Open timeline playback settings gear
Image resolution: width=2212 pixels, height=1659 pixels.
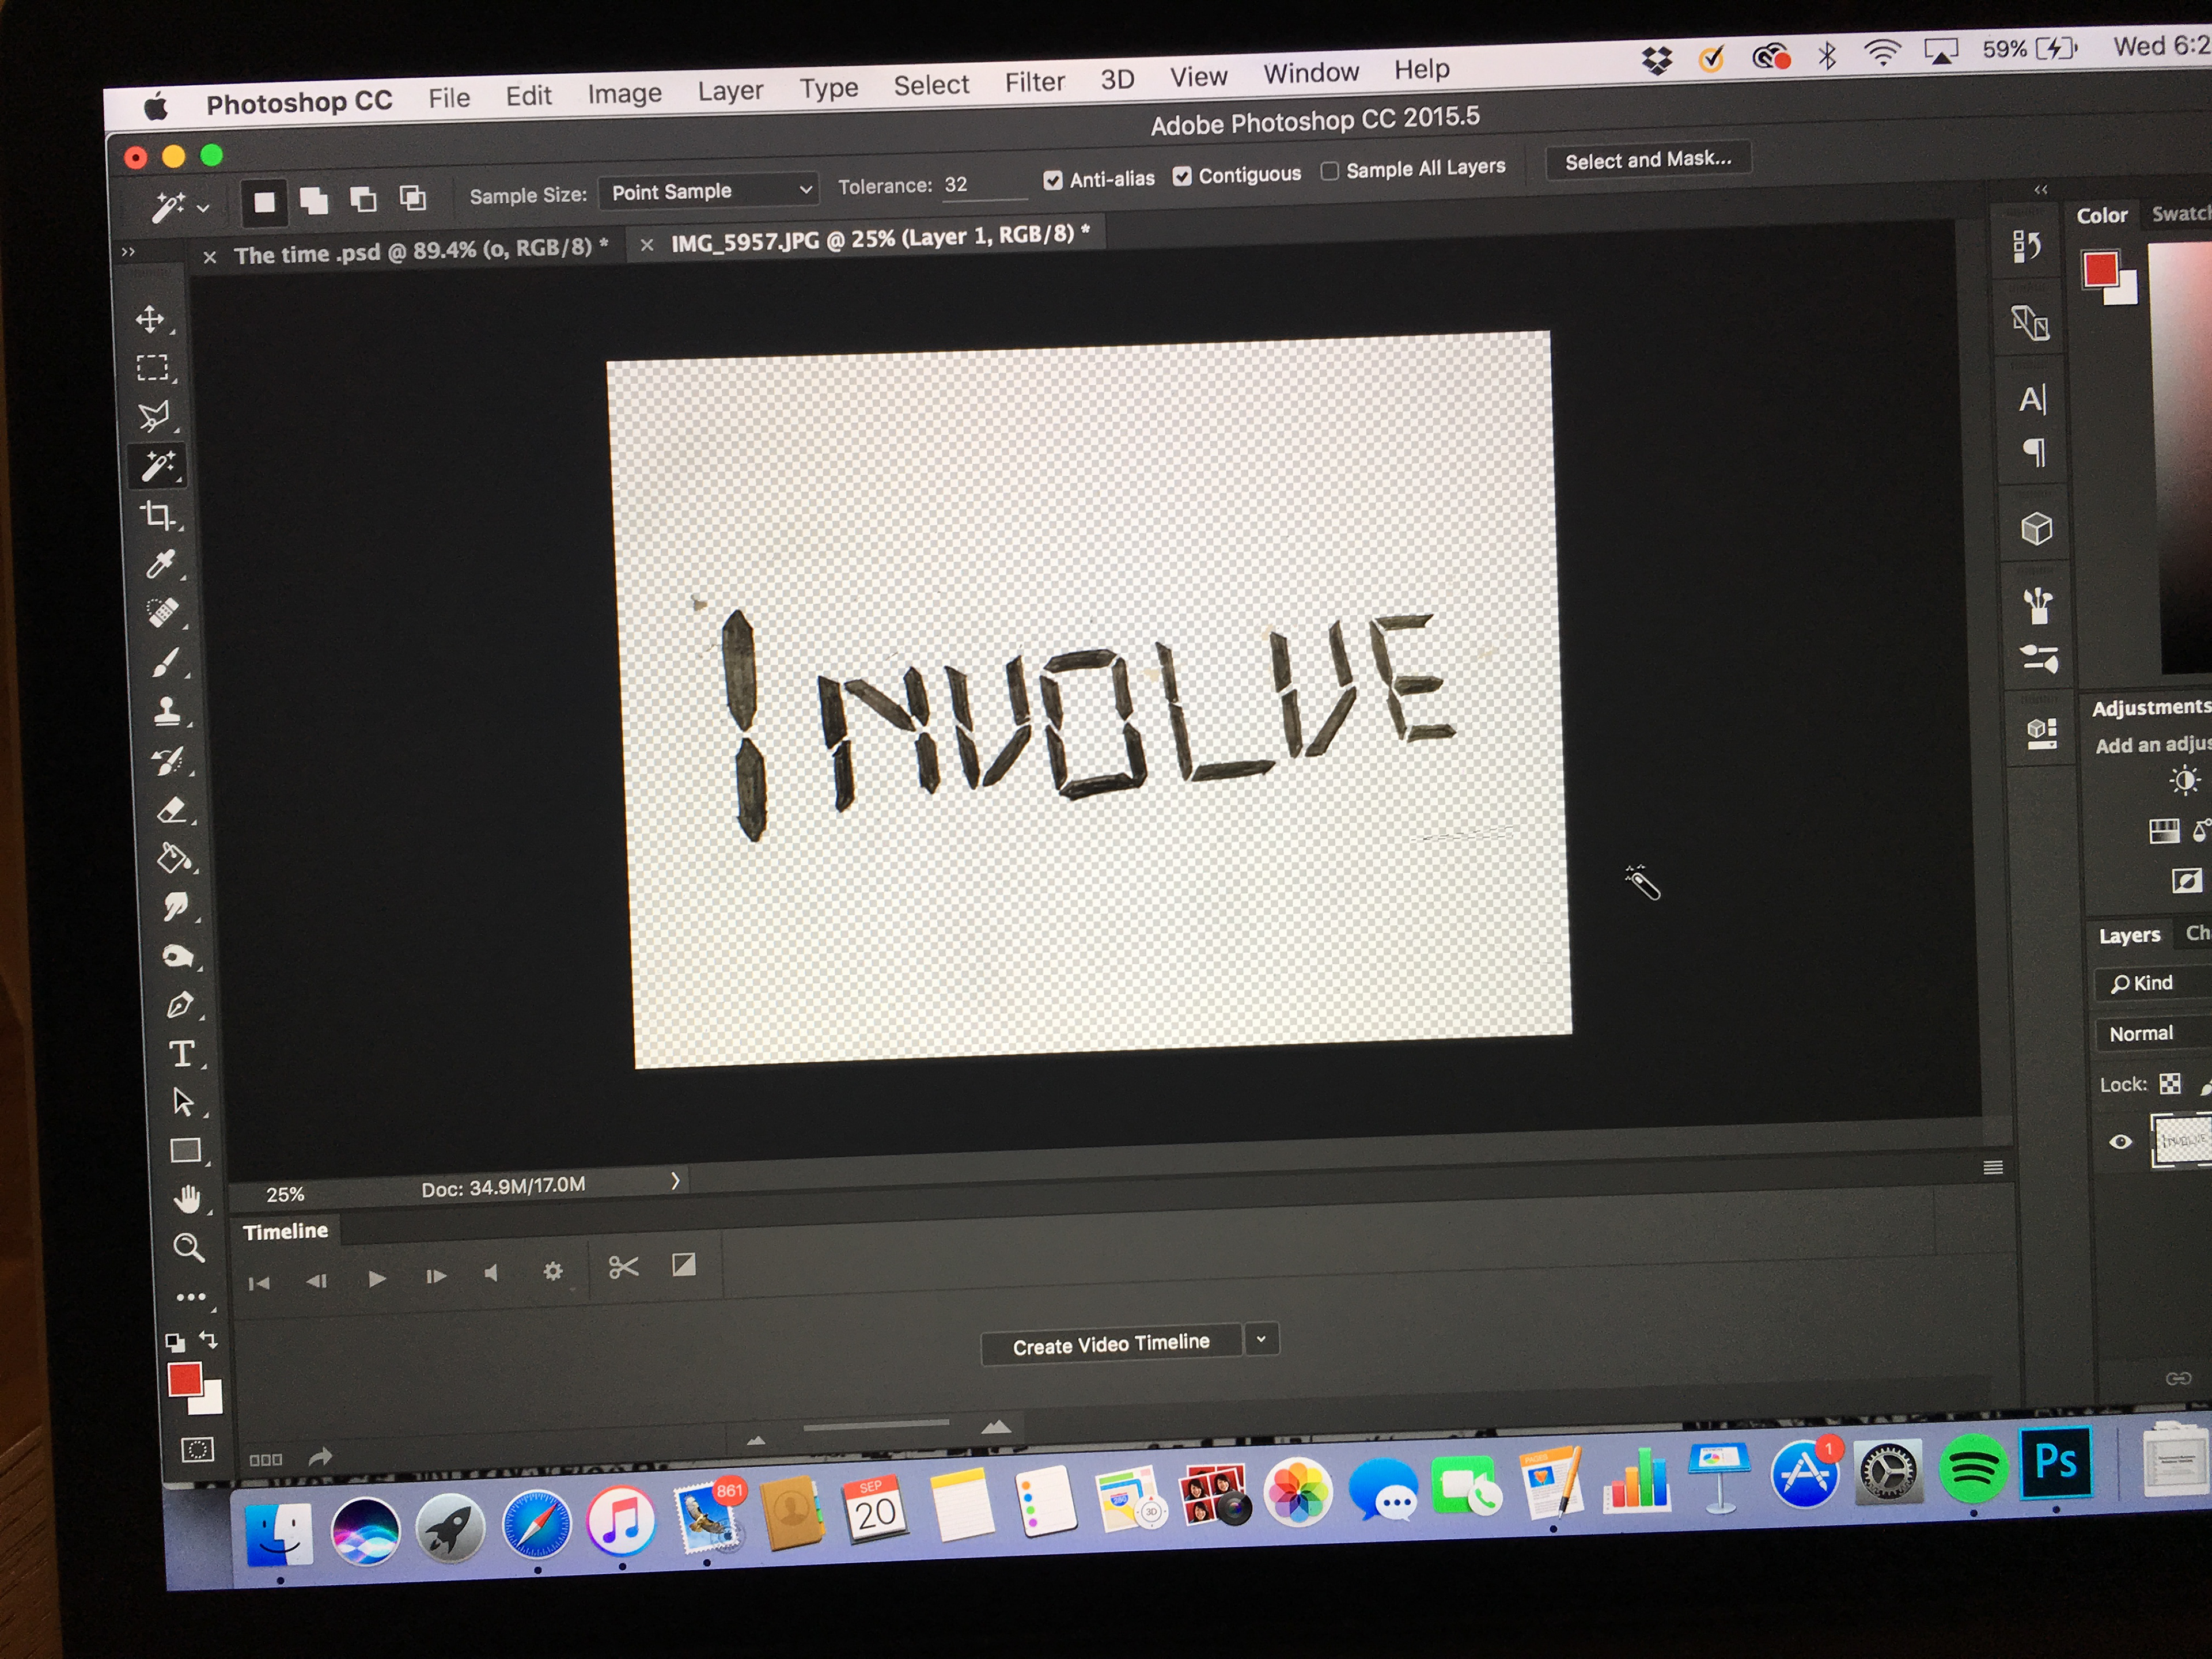[553, 1272]
